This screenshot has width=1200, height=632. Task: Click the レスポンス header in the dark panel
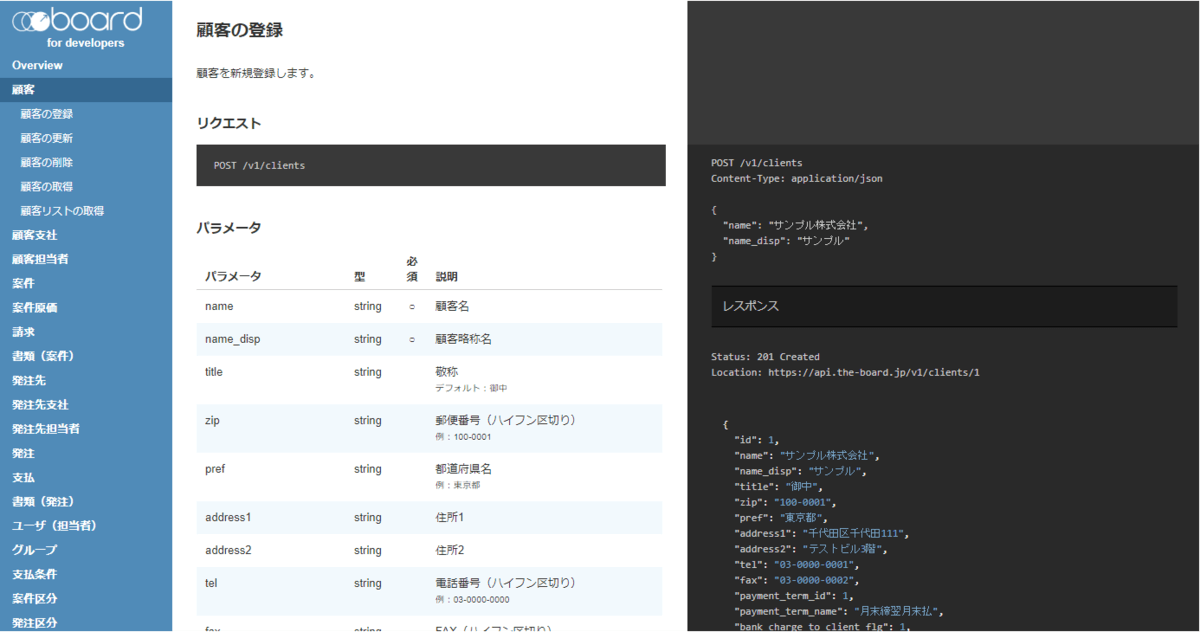click(x=943, y=306)
